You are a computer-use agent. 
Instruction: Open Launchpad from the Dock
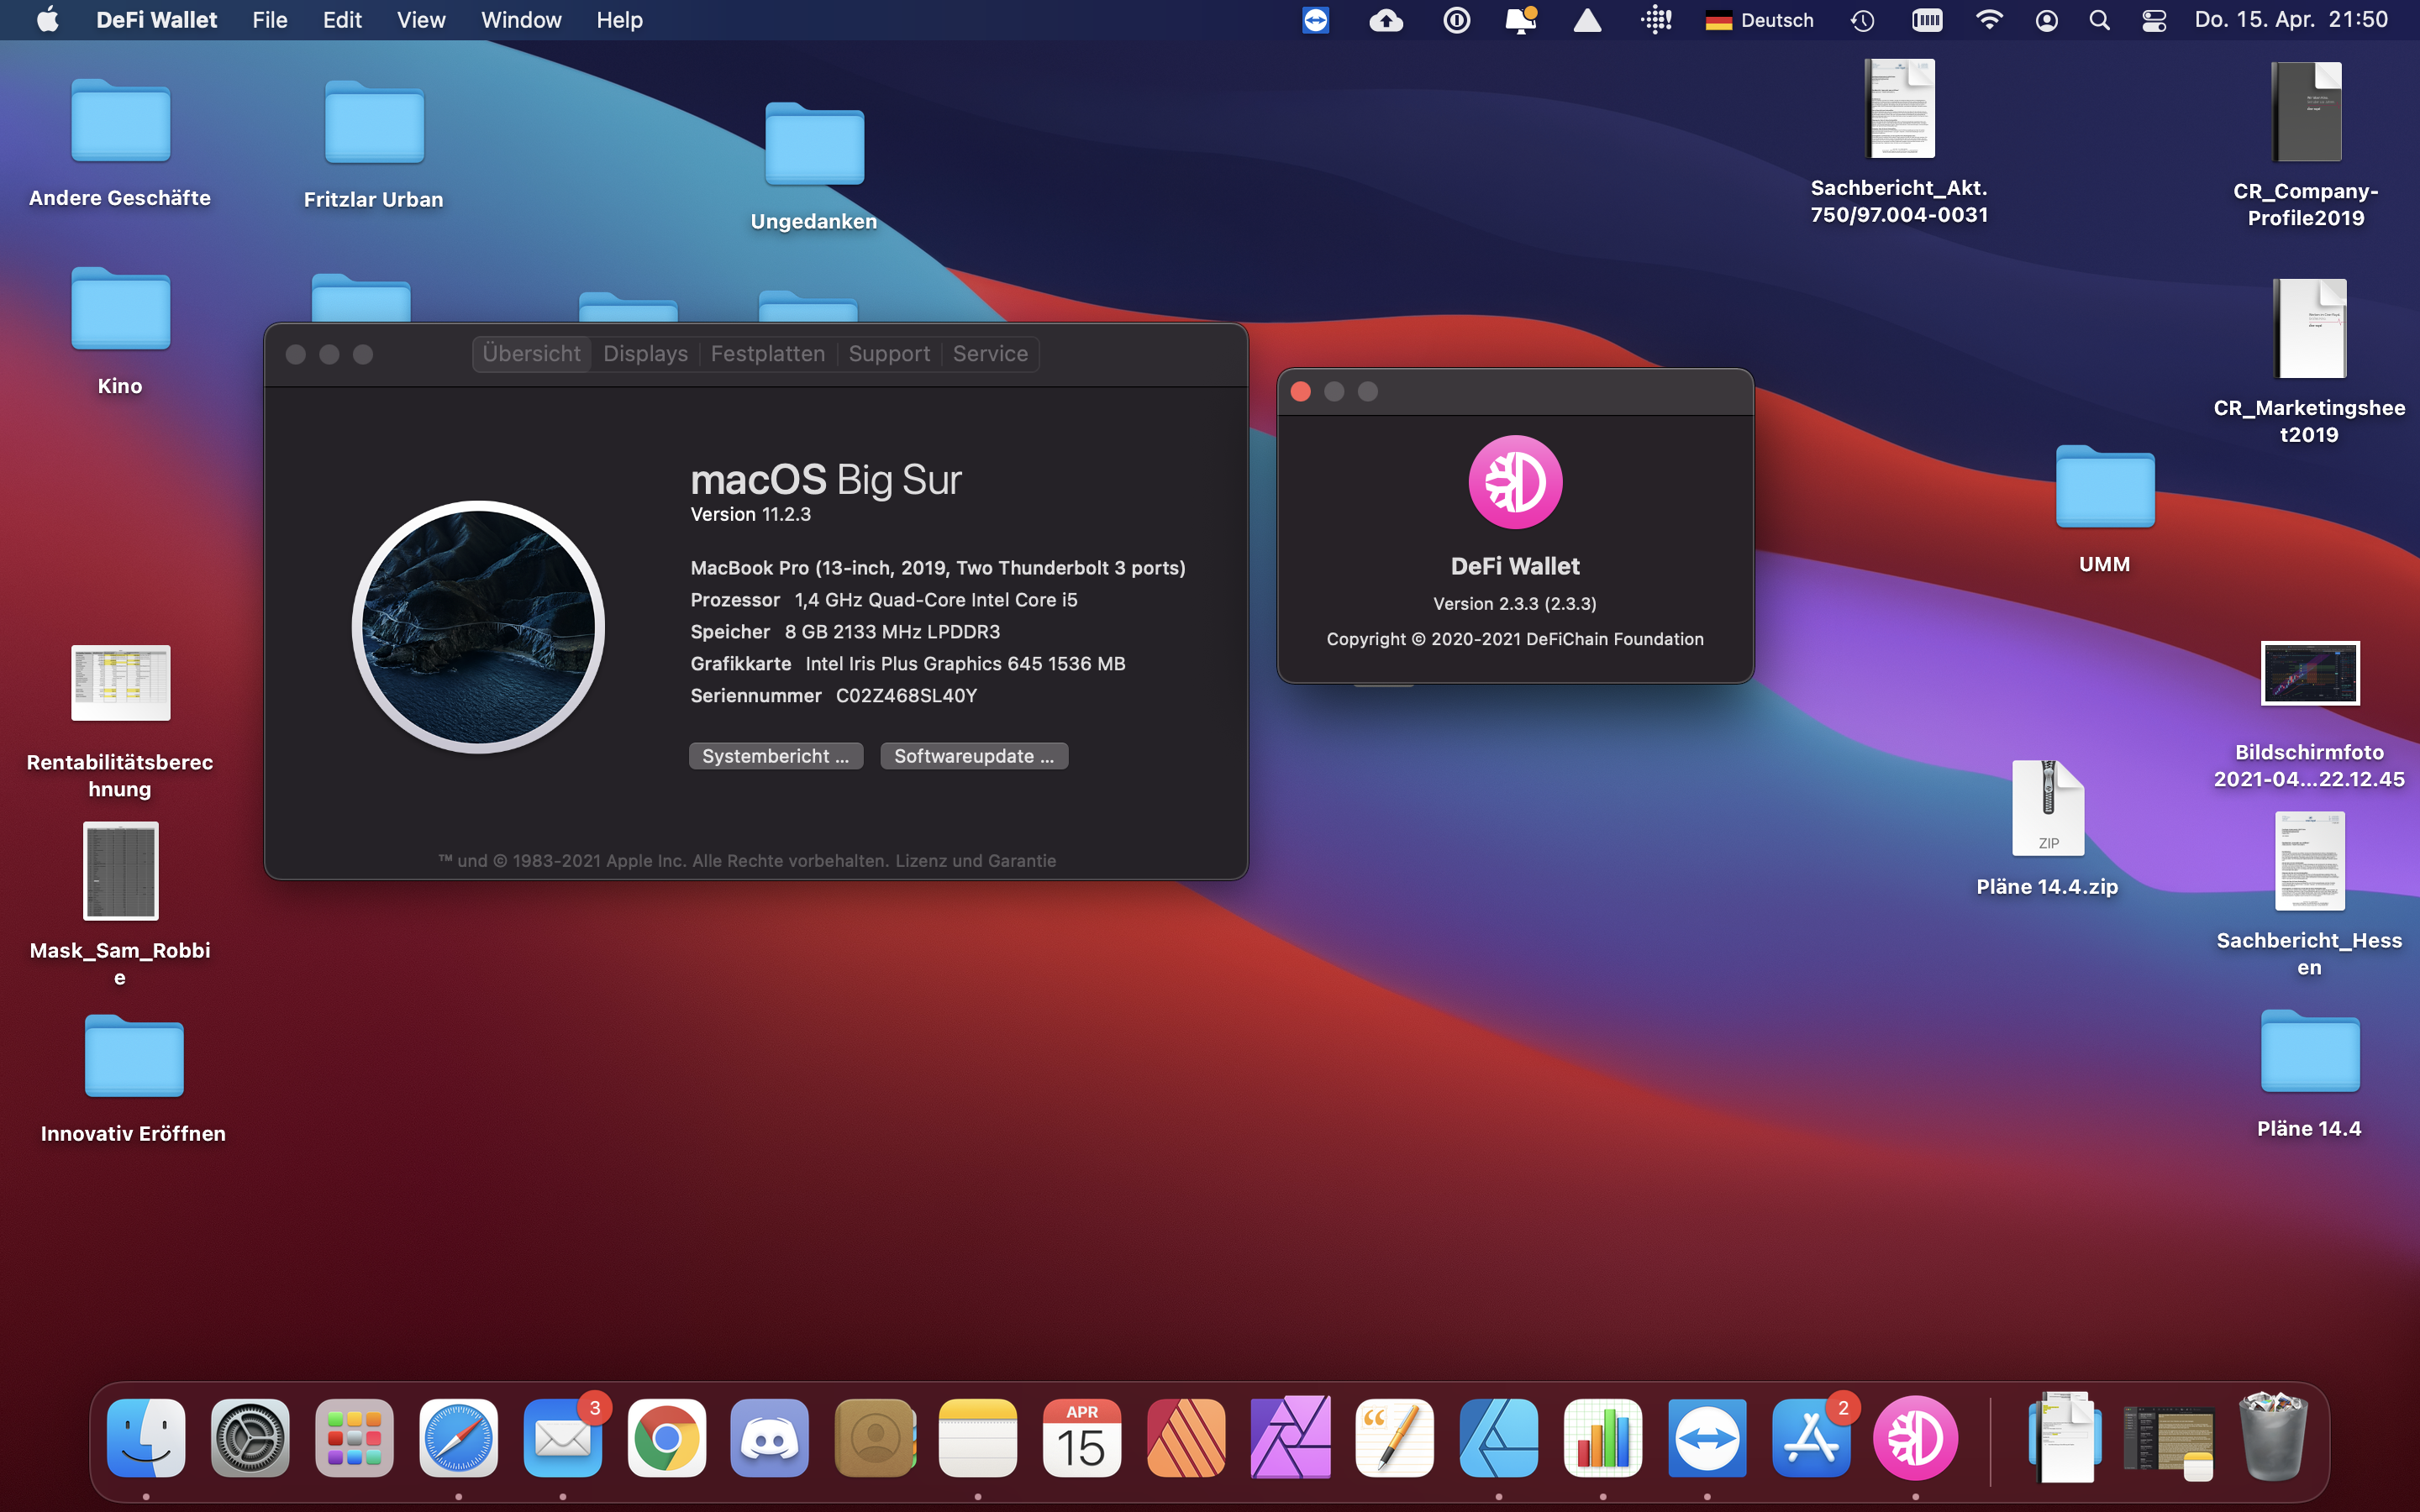[354, 1438]
